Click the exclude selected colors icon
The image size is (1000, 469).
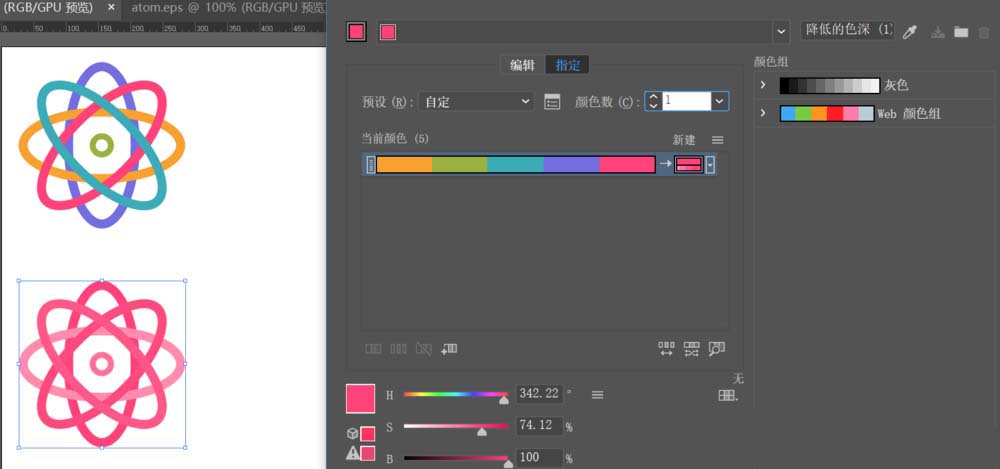pyautogui.click(x=423, y=349)
